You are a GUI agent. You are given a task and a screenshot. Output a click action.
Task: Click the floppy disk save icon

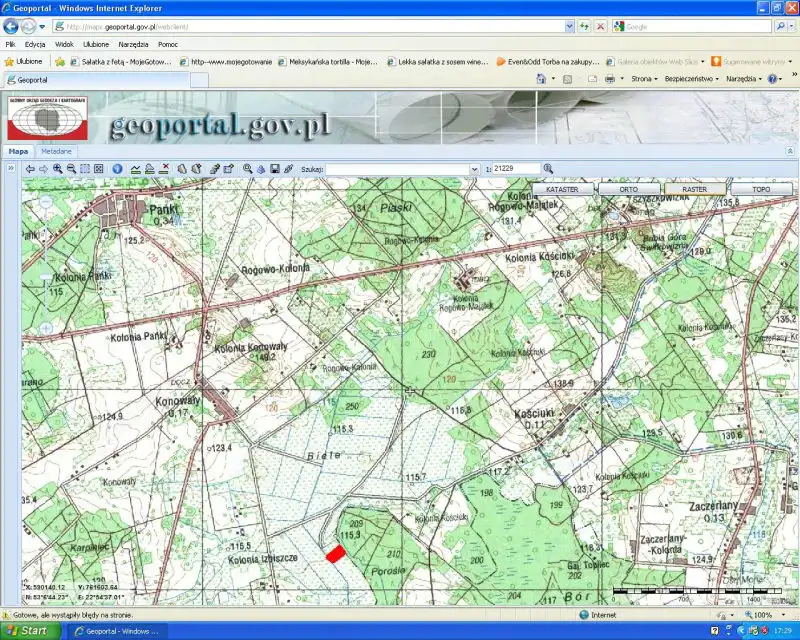point(275,169)
